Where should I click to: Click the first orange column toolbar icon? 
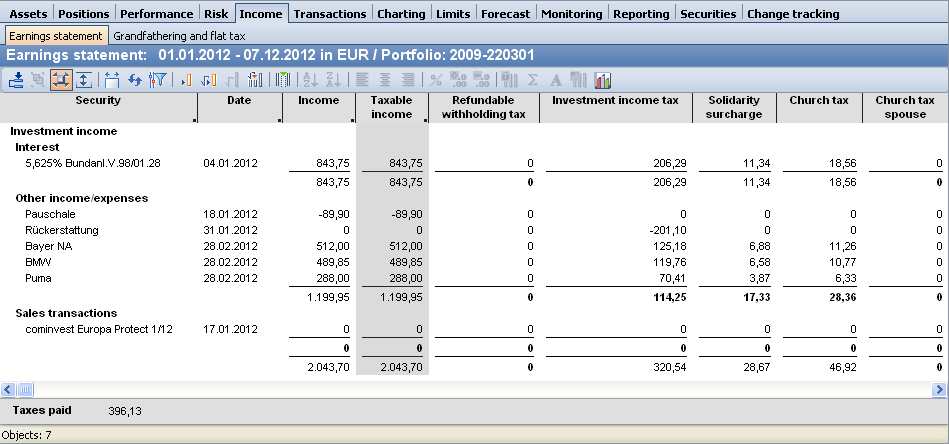click(x=186, y=80)
